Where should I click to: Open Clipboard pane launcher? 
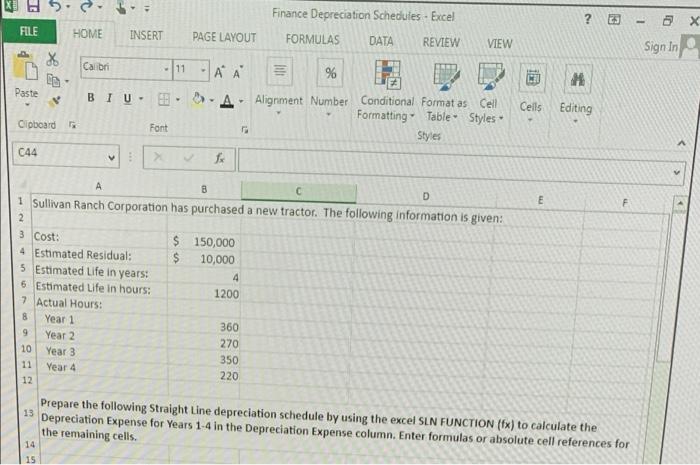coord(72,125)
